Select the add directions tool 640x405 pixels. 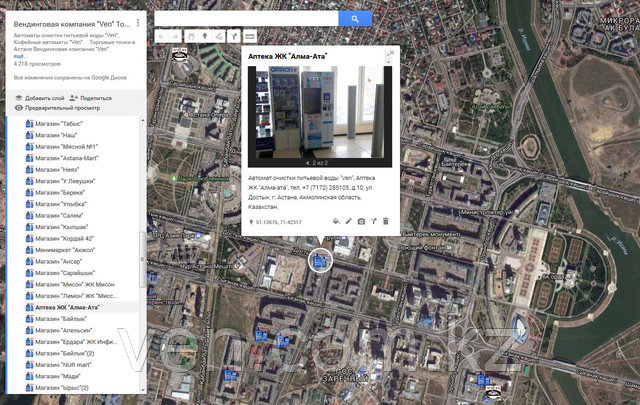click(233, 37)
